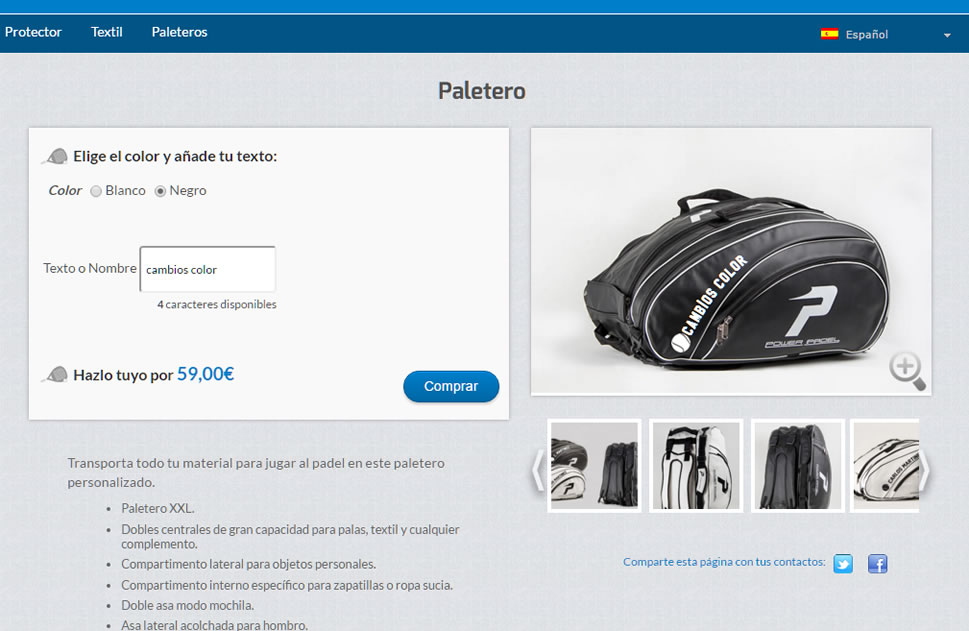The image size is (969, 631).
Task: Focus the Texto o Nombre input field
Action: pos(208,269)
